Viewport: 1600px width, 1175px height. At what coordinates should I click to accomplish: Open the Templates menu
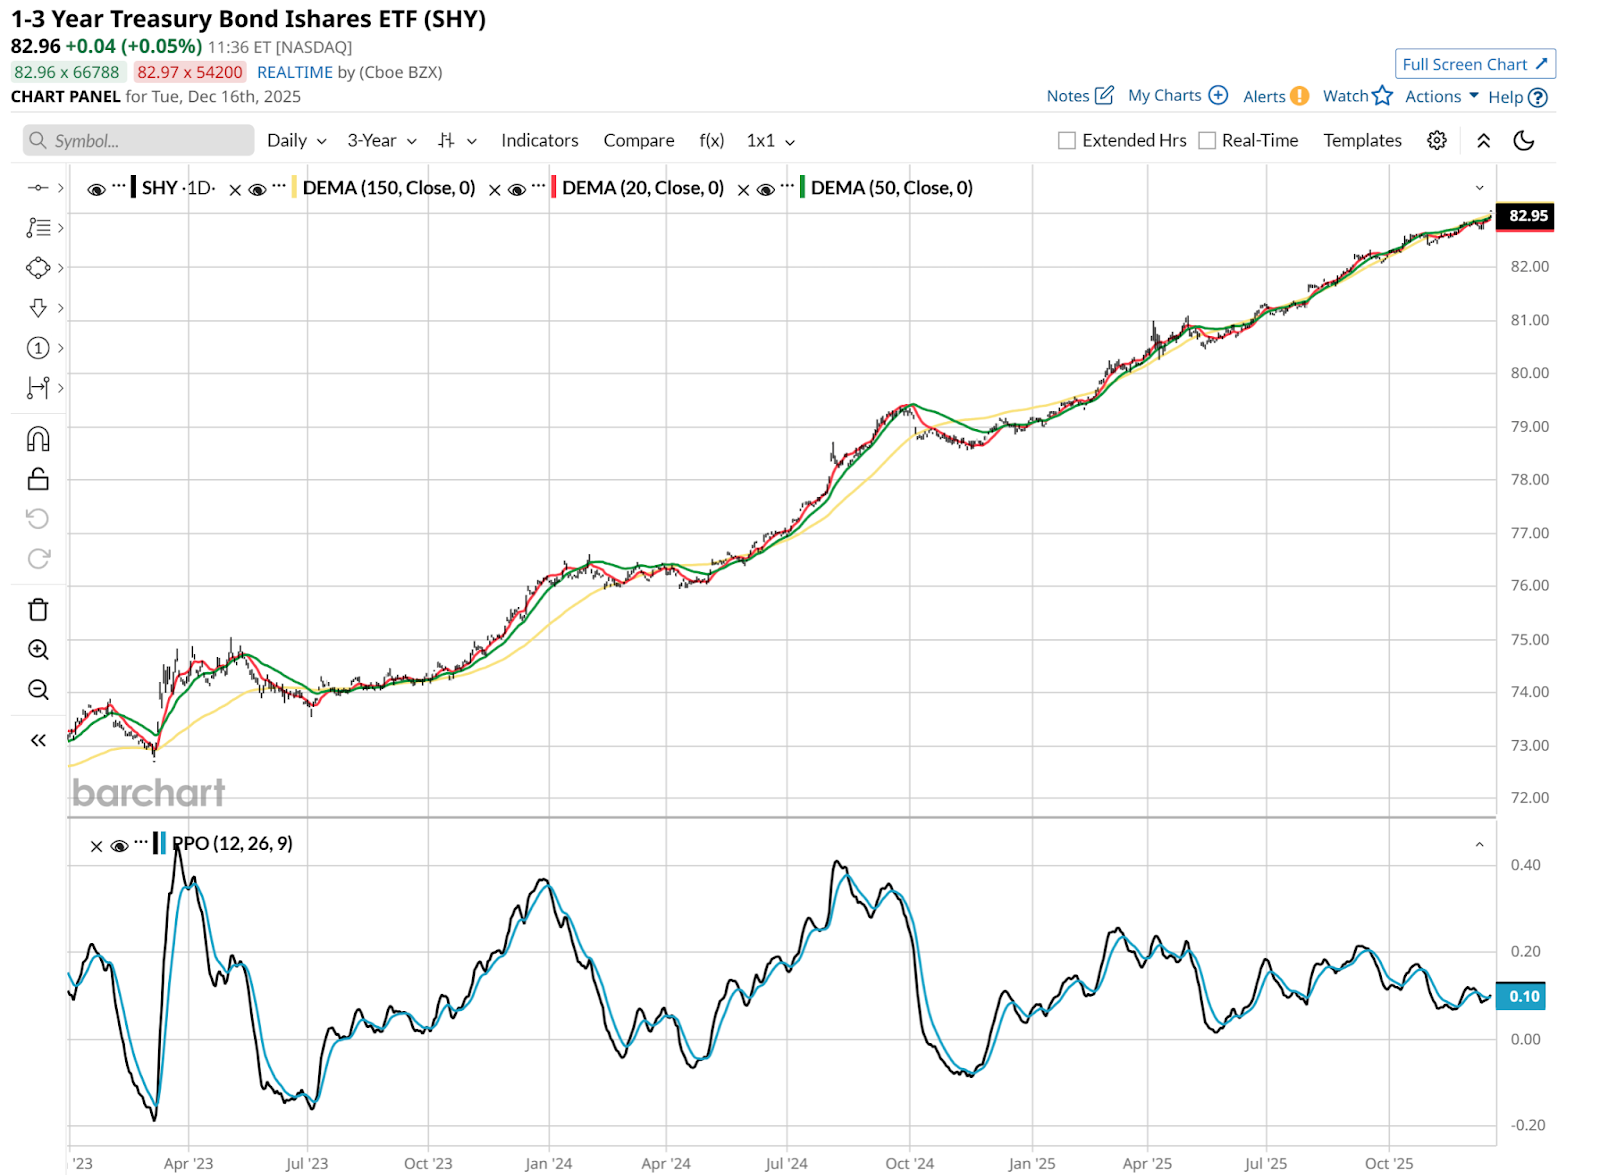[1363, 141]
